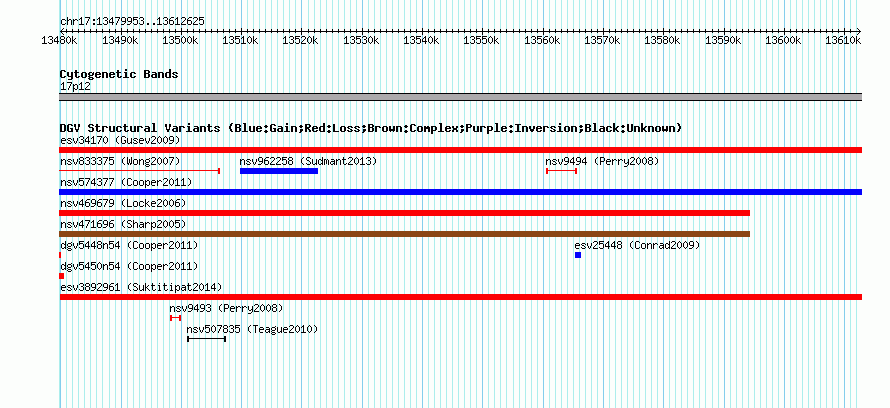Click the 13570k ruler position
890x408 pixels.
click(x=602, y=40)
